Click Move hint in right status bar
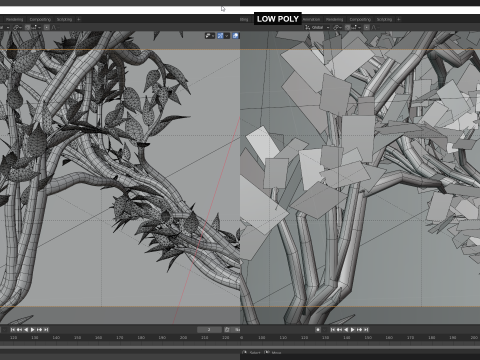This screenshot has width=480, height=360. point(276,353)
